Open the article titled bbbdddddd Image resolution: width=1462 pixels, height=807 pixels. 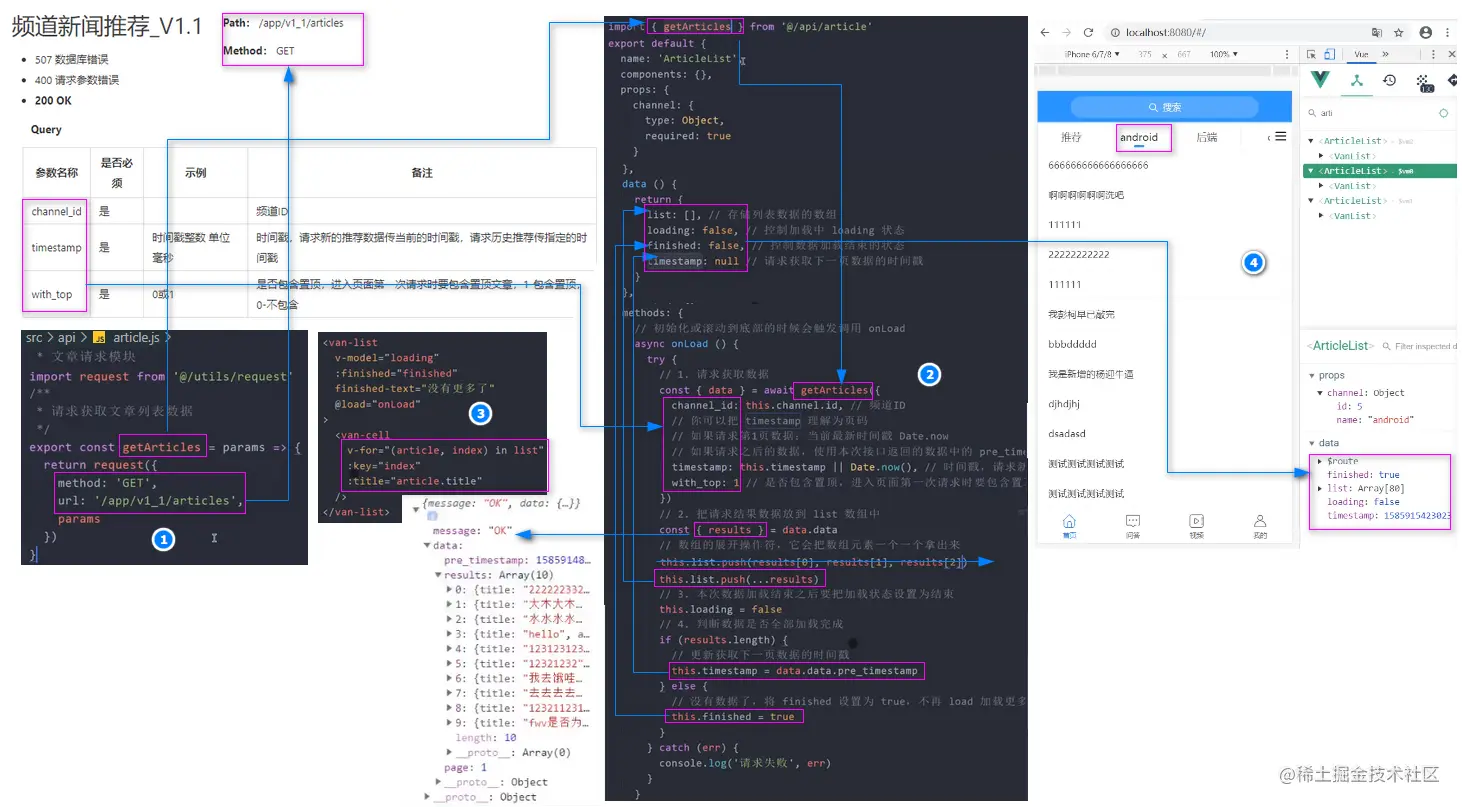coord(1072,344)
